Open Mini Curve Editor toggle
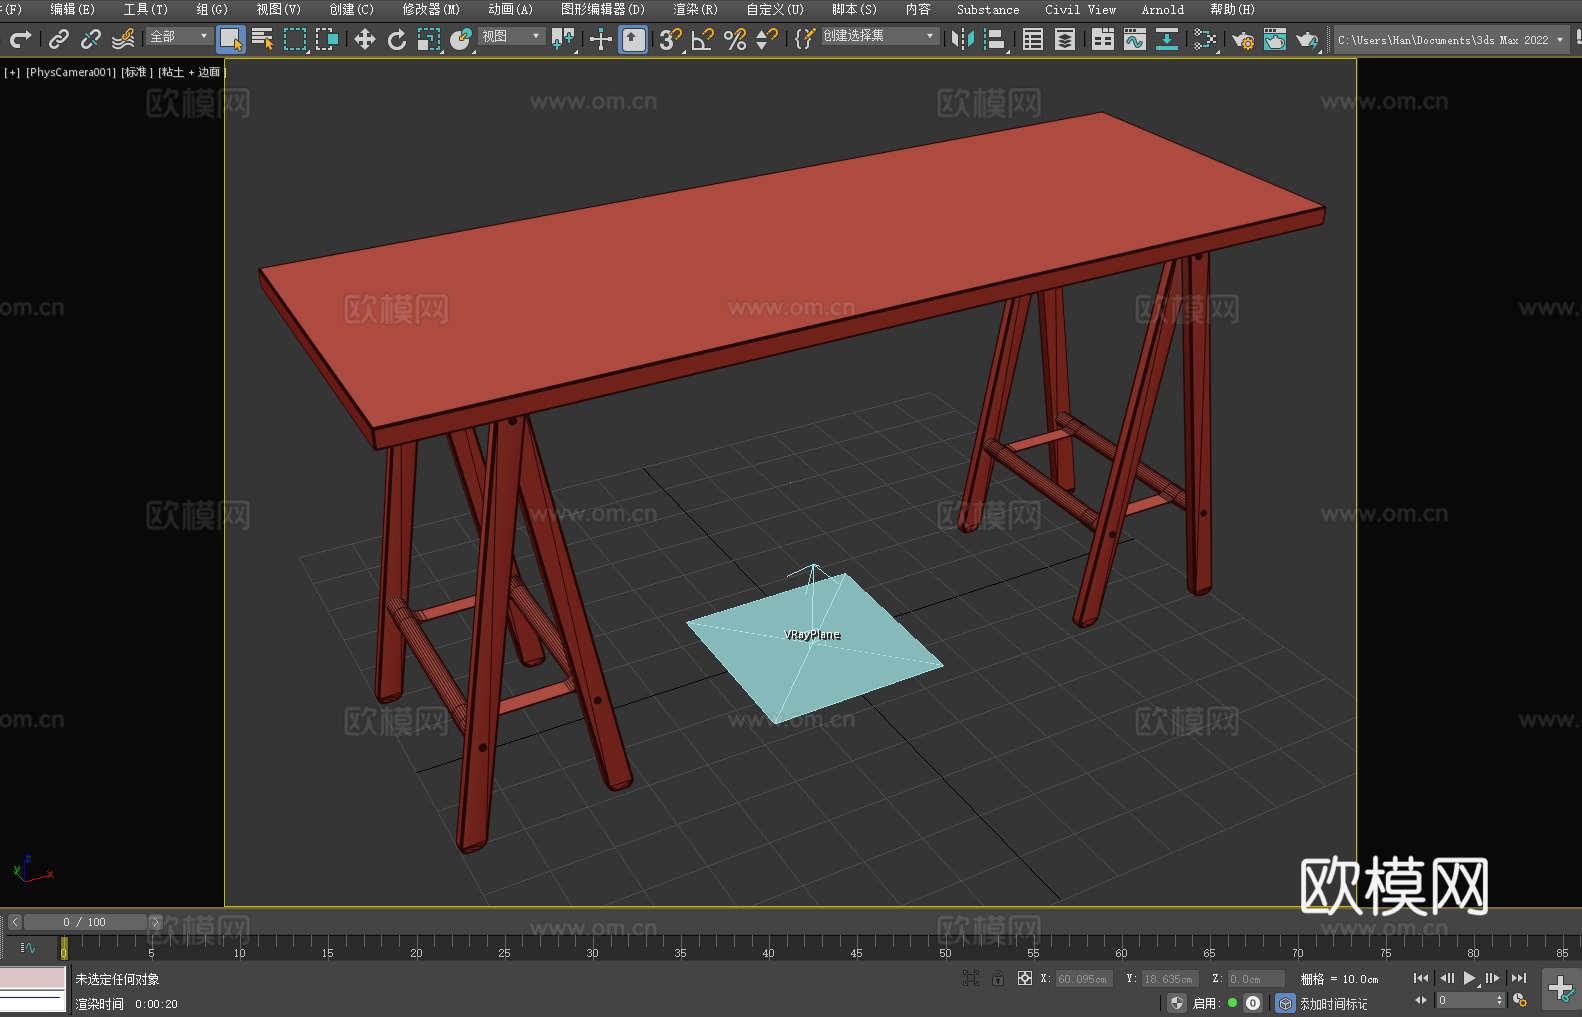1582x1017 pixels. 28,947
